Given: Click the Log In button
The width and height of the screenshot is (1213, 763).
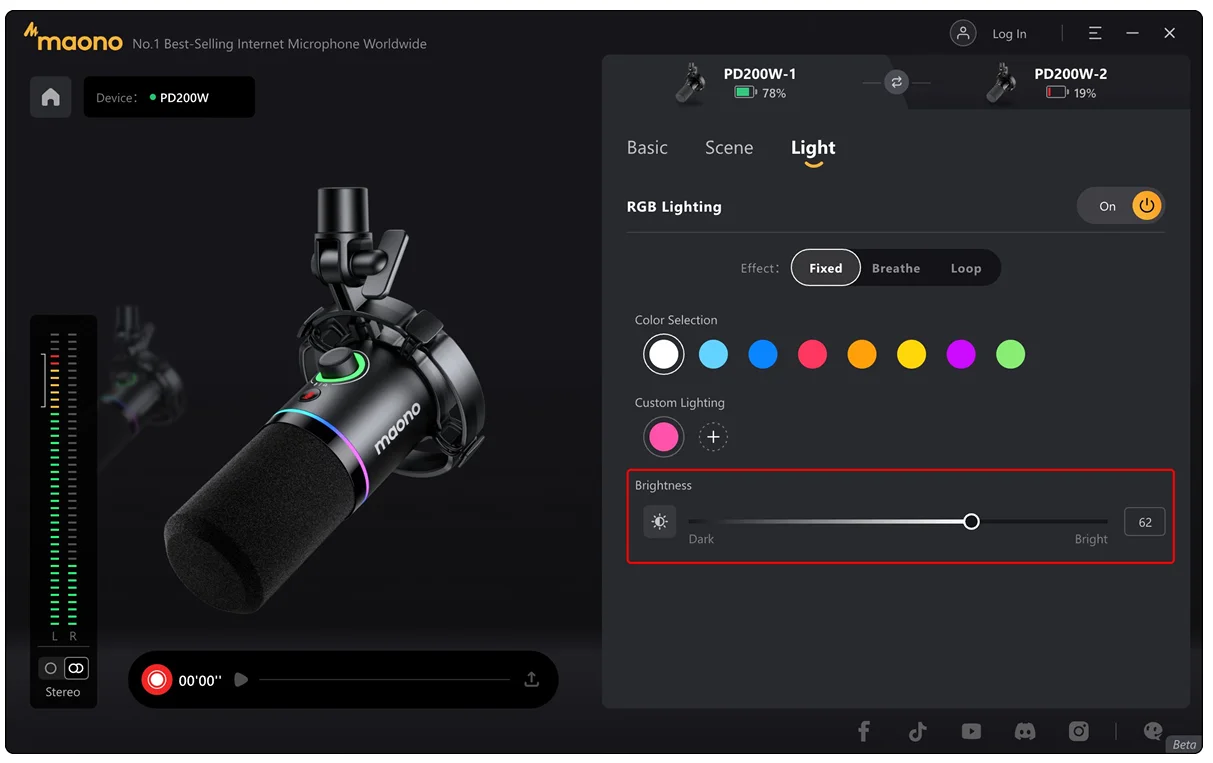Looking at the screenshot, I should 1009,33.
